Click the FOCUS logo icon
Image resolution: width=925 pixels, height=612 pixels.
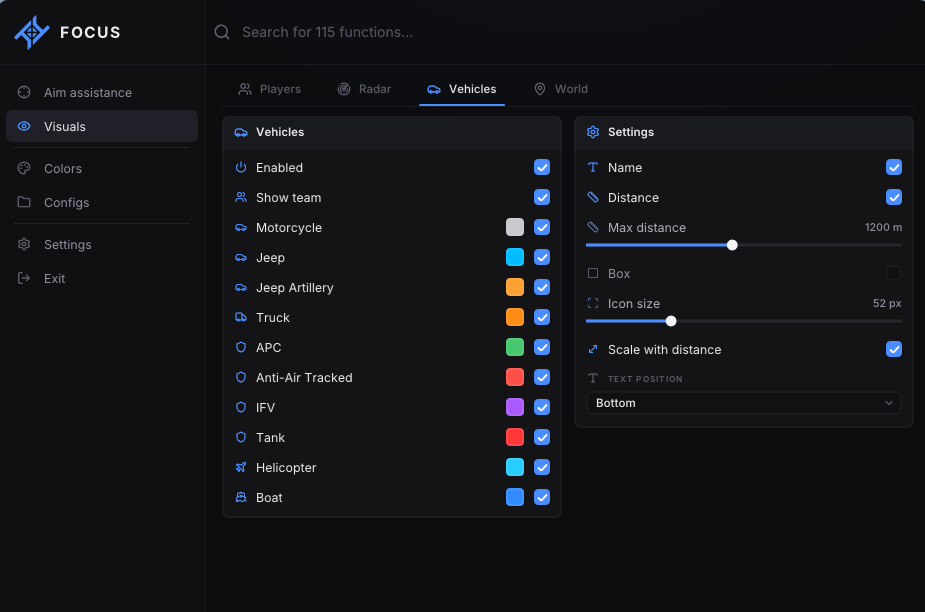coord(32,32)
